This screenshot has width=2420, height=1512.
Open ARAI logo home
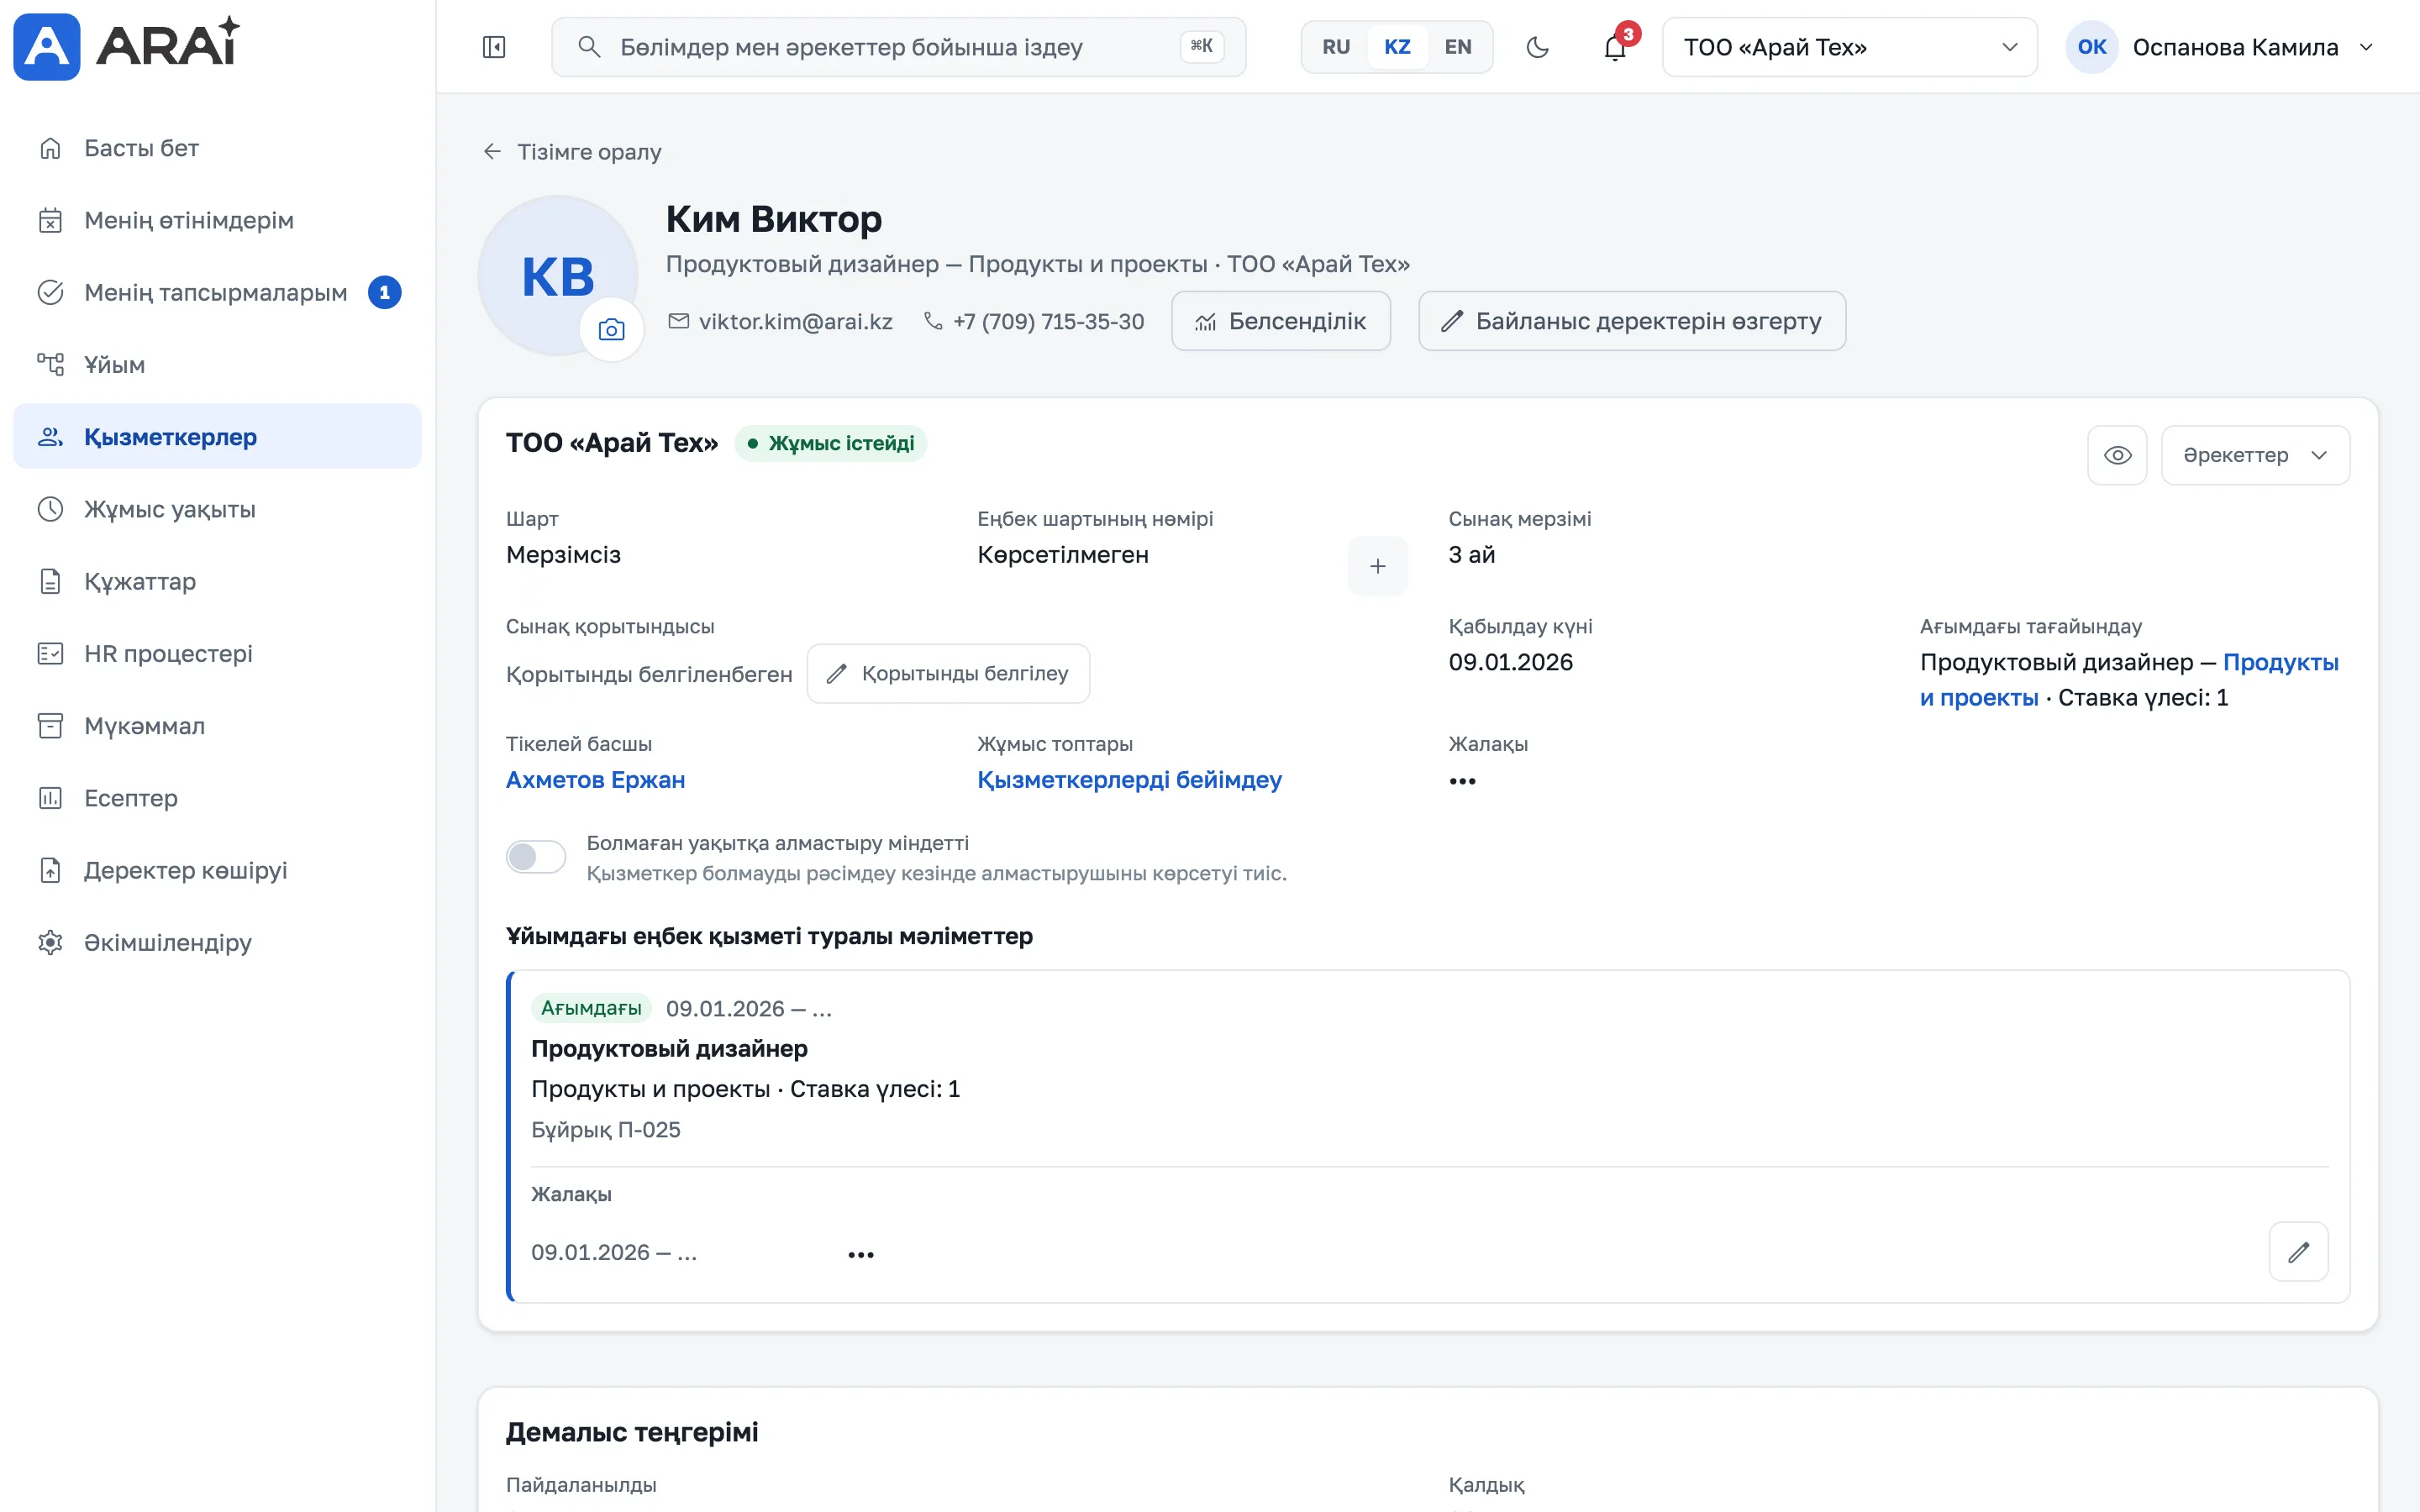pyautogui.click(x=127, y=46)
